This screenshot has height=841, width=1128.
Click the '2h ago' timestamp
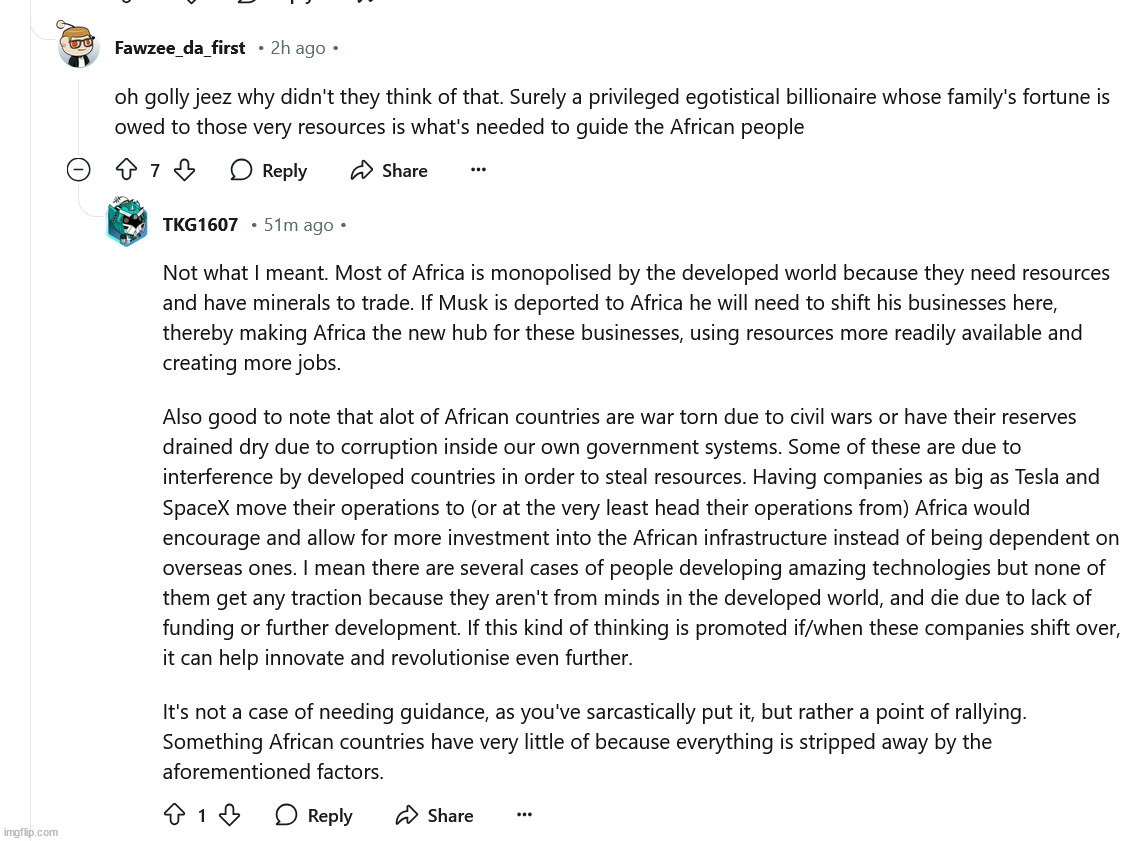tap(298, 48)
